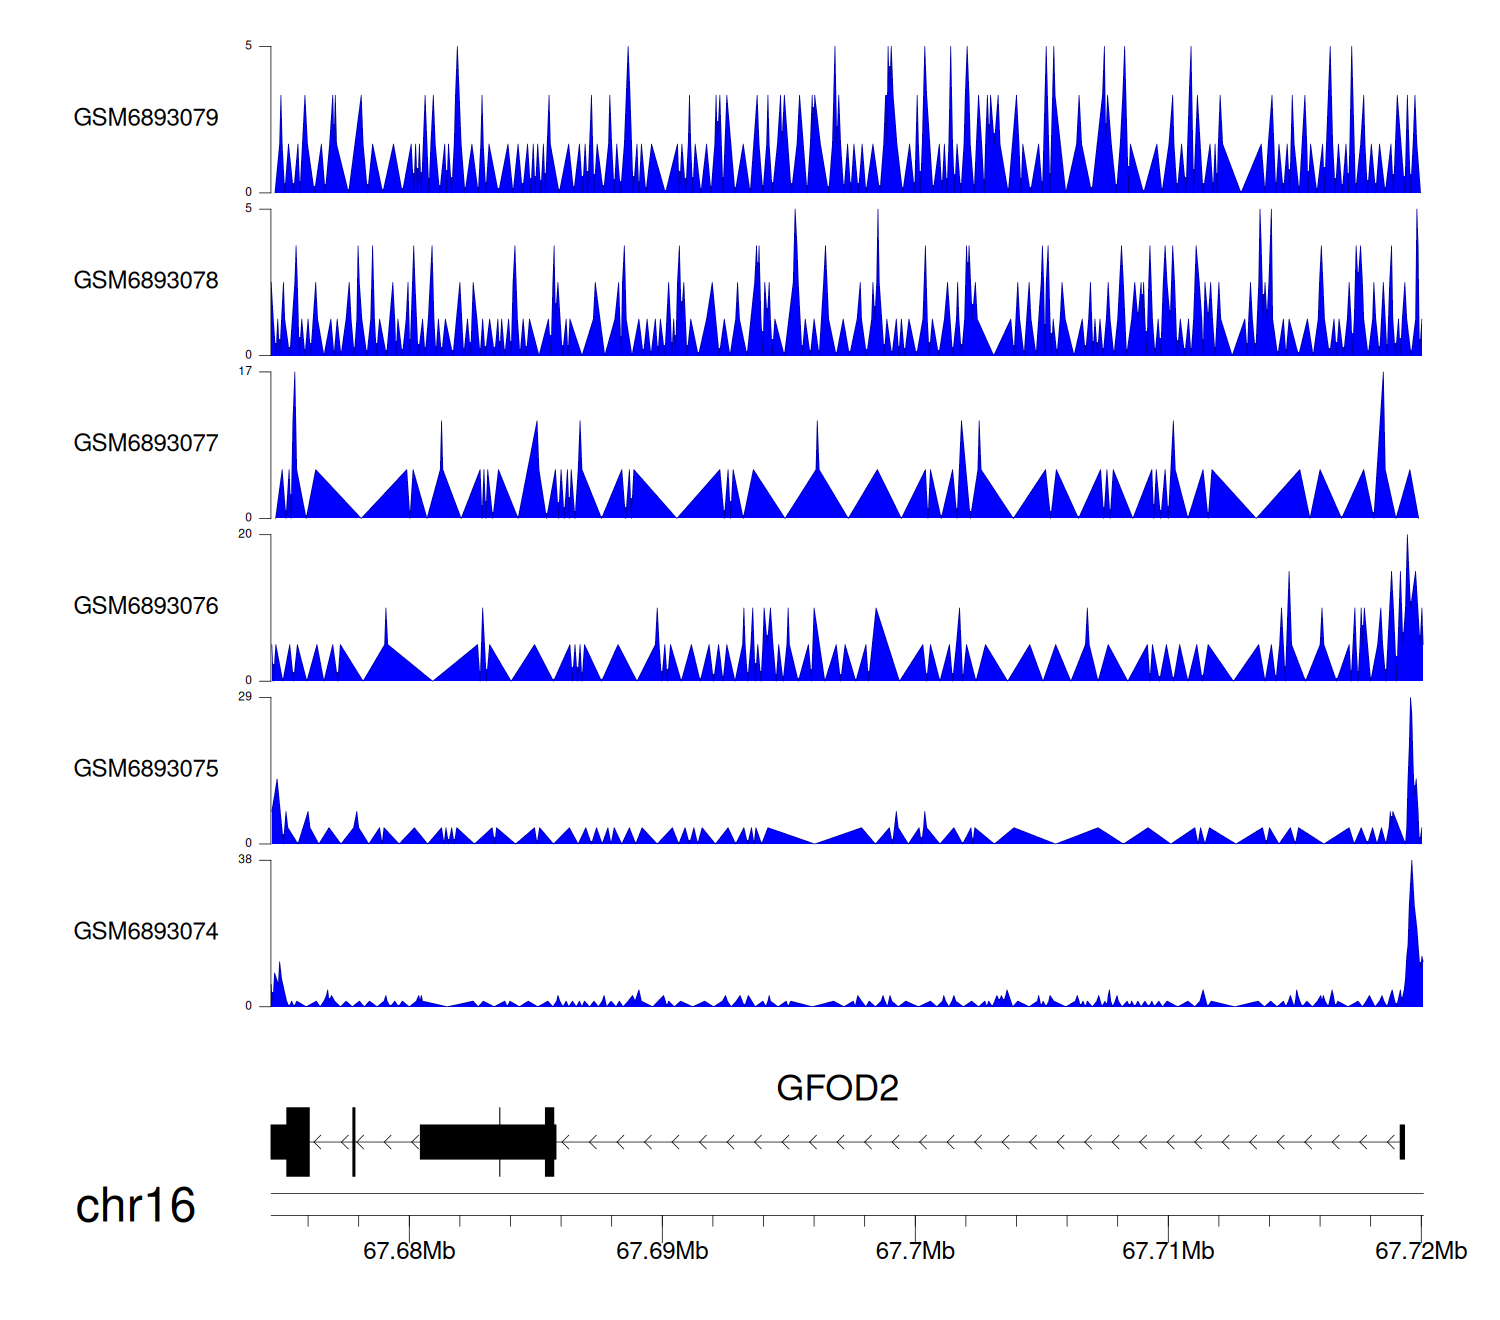
Task: Select the chr16 chromosome label
Action: click(135, 1206)
